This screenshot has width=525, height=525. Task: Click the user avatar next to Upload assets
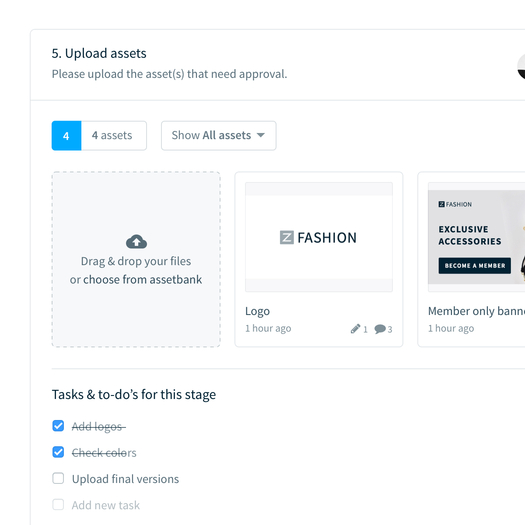point(521,67)
